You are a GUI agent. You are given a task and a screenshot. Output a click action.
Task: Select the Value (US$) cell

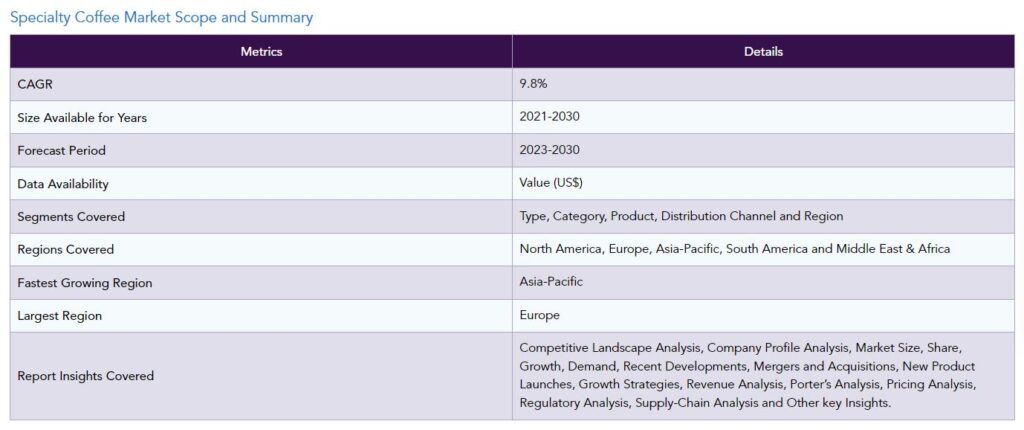pos(763,184)
